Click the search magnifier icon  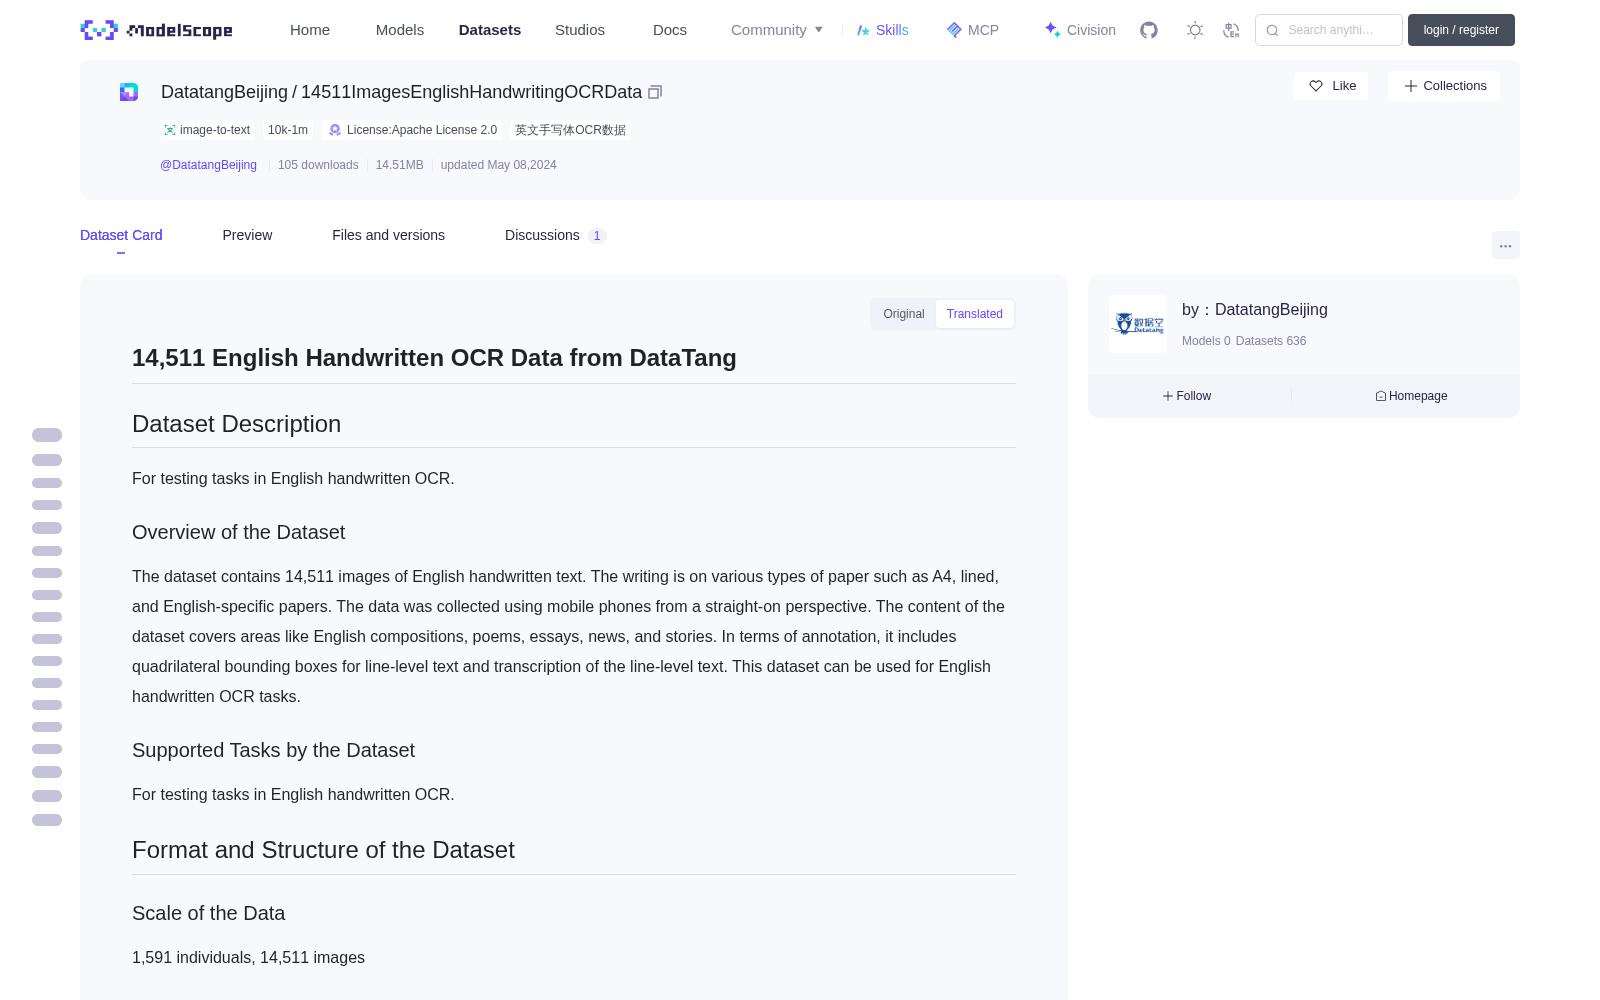[x=1272, y=30]
